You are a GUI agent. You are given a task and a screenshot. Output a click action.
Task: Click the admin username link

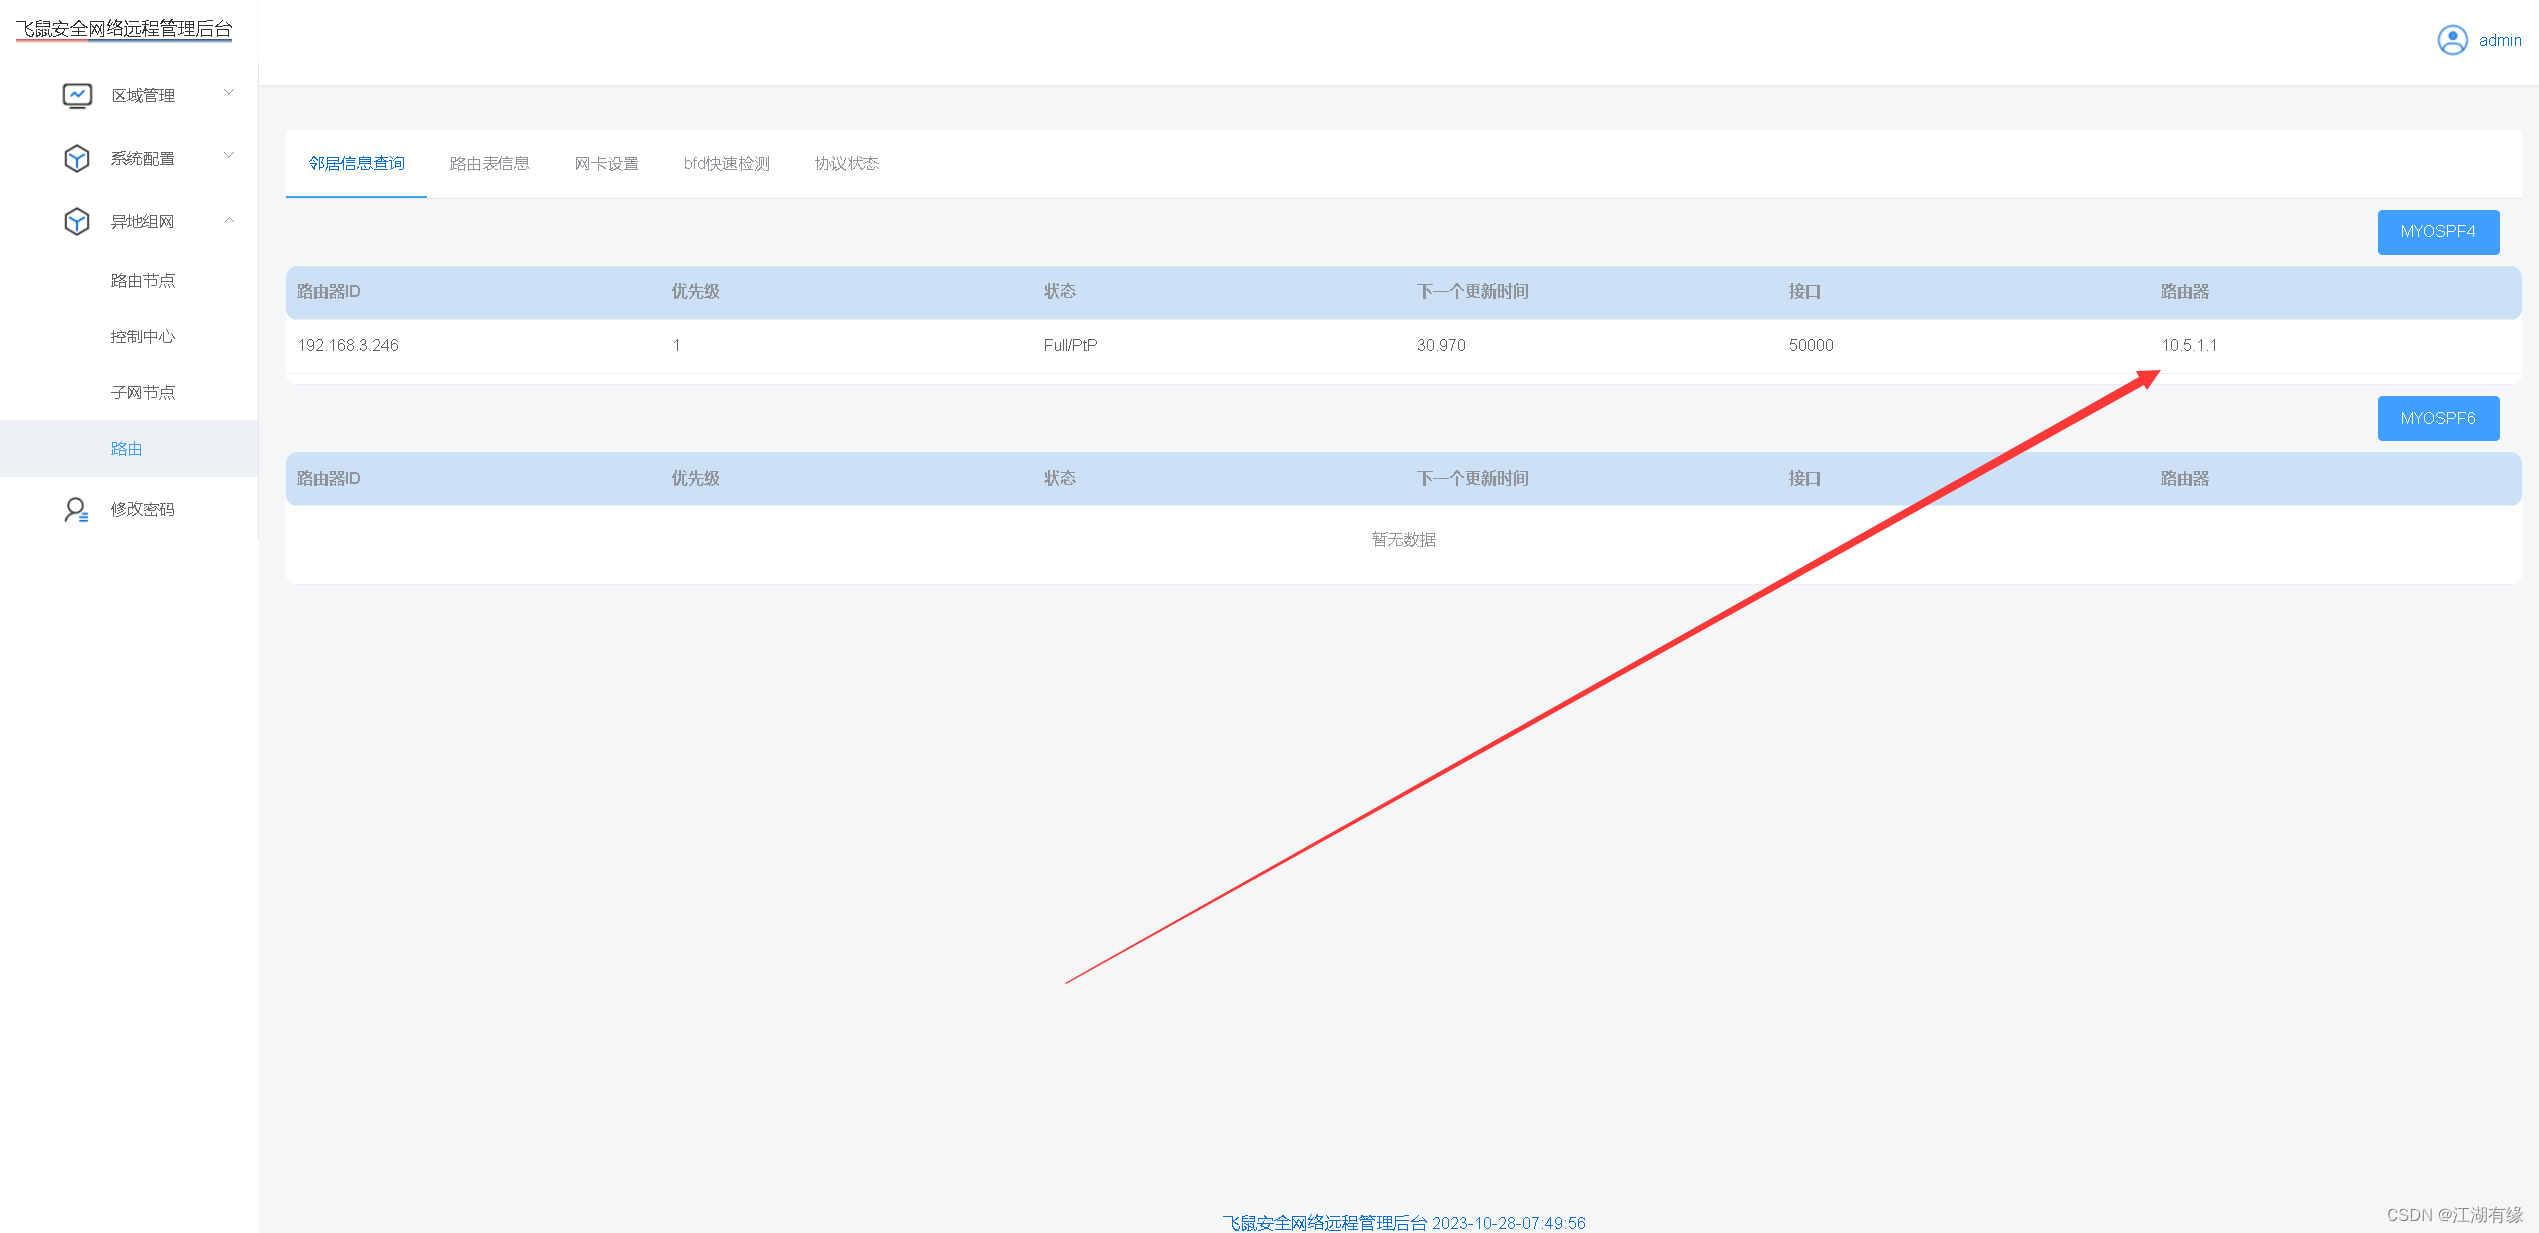pos(2499,41)
